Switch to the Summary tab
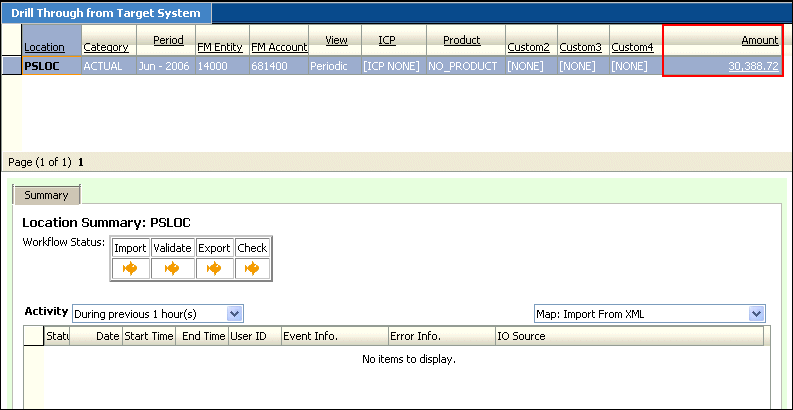The image size is (793, 410). [46, 195]
